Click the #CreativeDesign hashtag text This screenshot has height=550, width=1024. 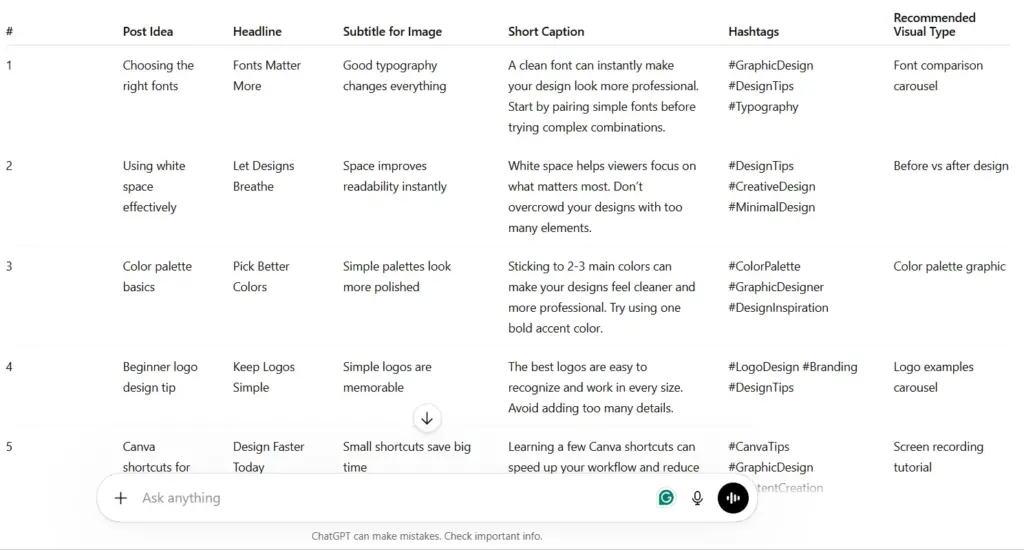tap(771, 187)
